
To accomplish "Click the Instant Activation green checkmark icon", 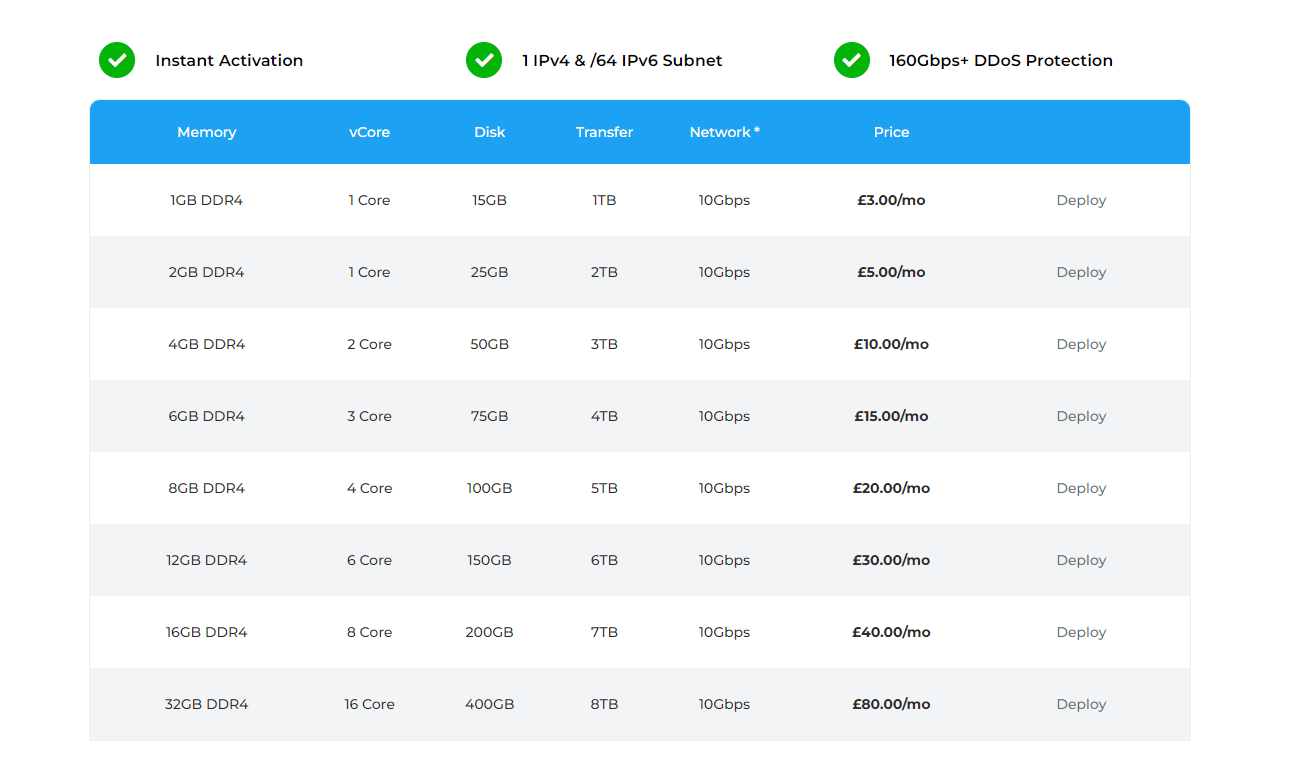I will (117, 60).
